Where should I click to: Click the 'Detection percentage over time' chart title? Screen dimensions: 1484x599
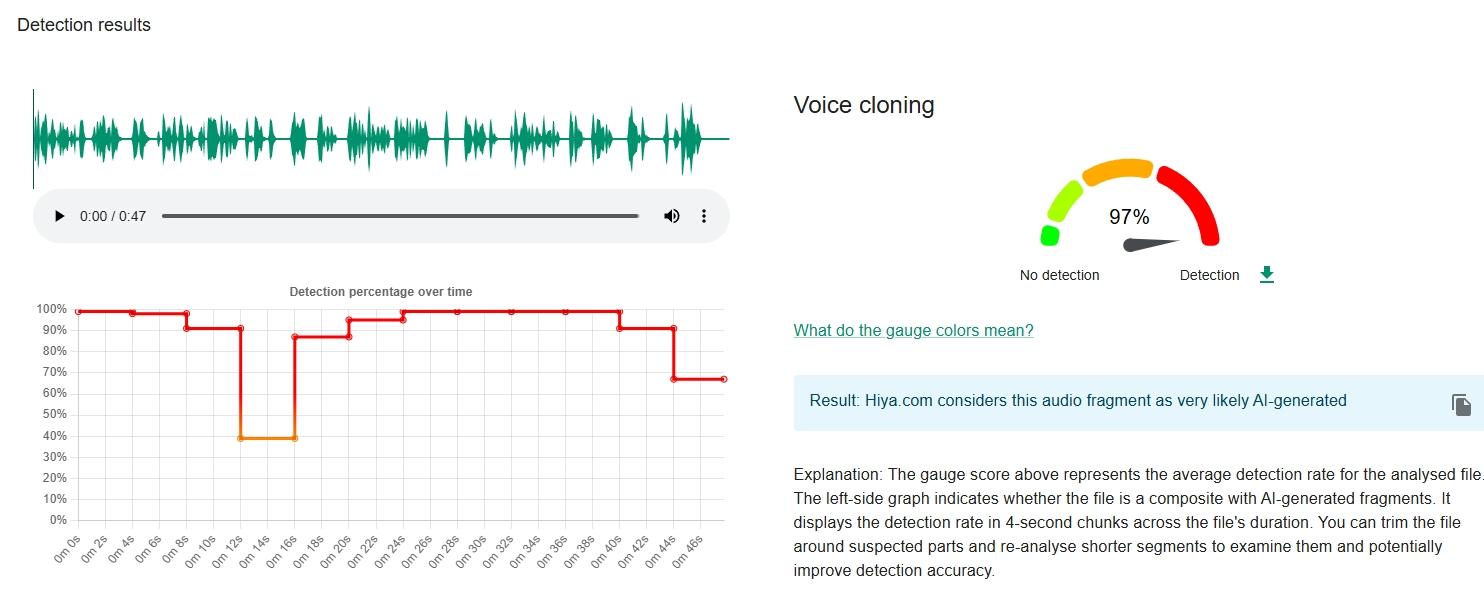pos(381,292)
